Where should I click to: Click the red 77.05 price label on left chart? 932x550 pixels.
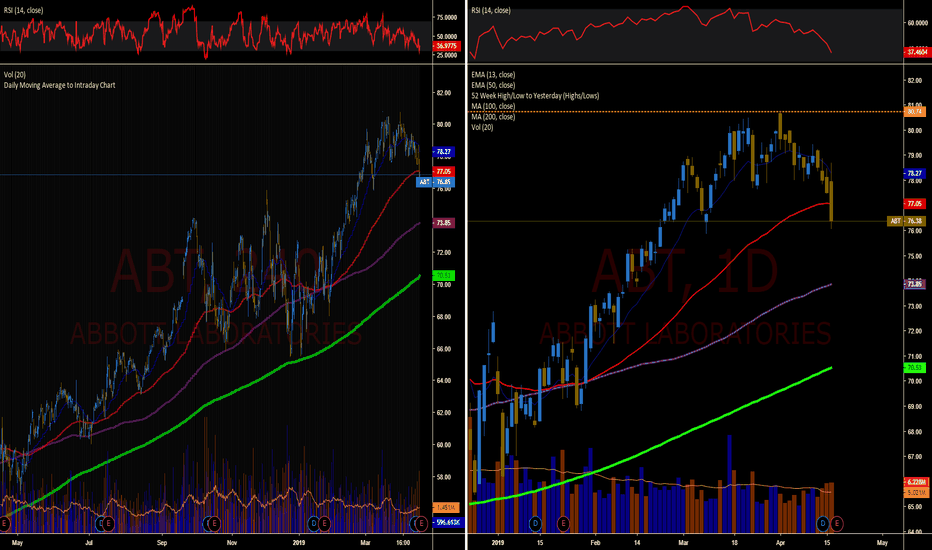pyautogui.click(x=443, y=171)
